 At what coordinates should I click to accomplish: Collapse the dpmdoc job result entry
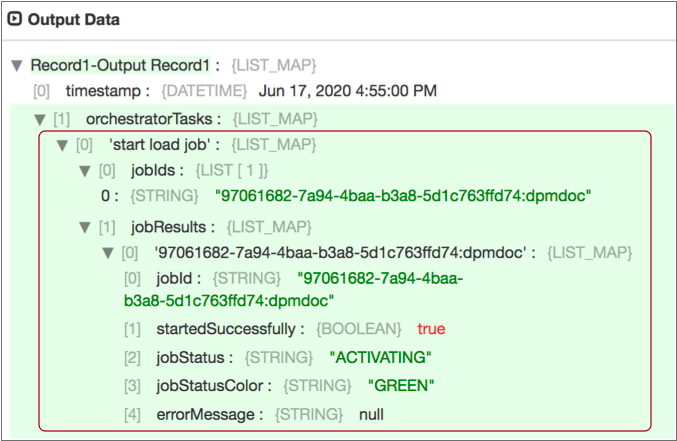pos(108,252)
